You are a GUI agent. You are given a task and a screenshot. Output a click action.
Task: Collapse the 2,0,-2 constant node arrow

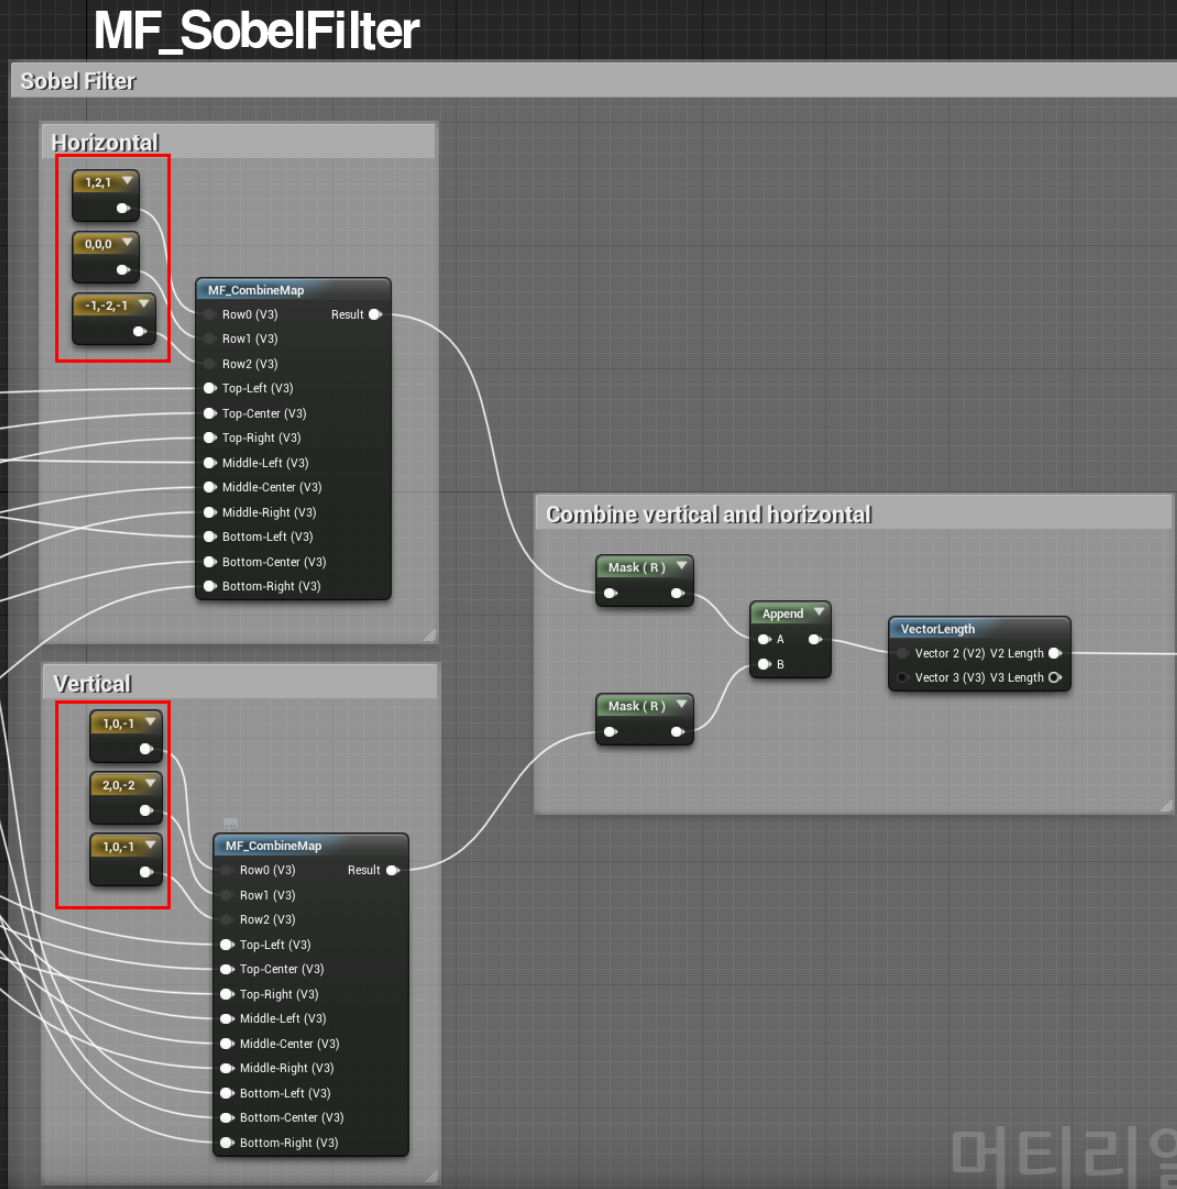point(150,783)
